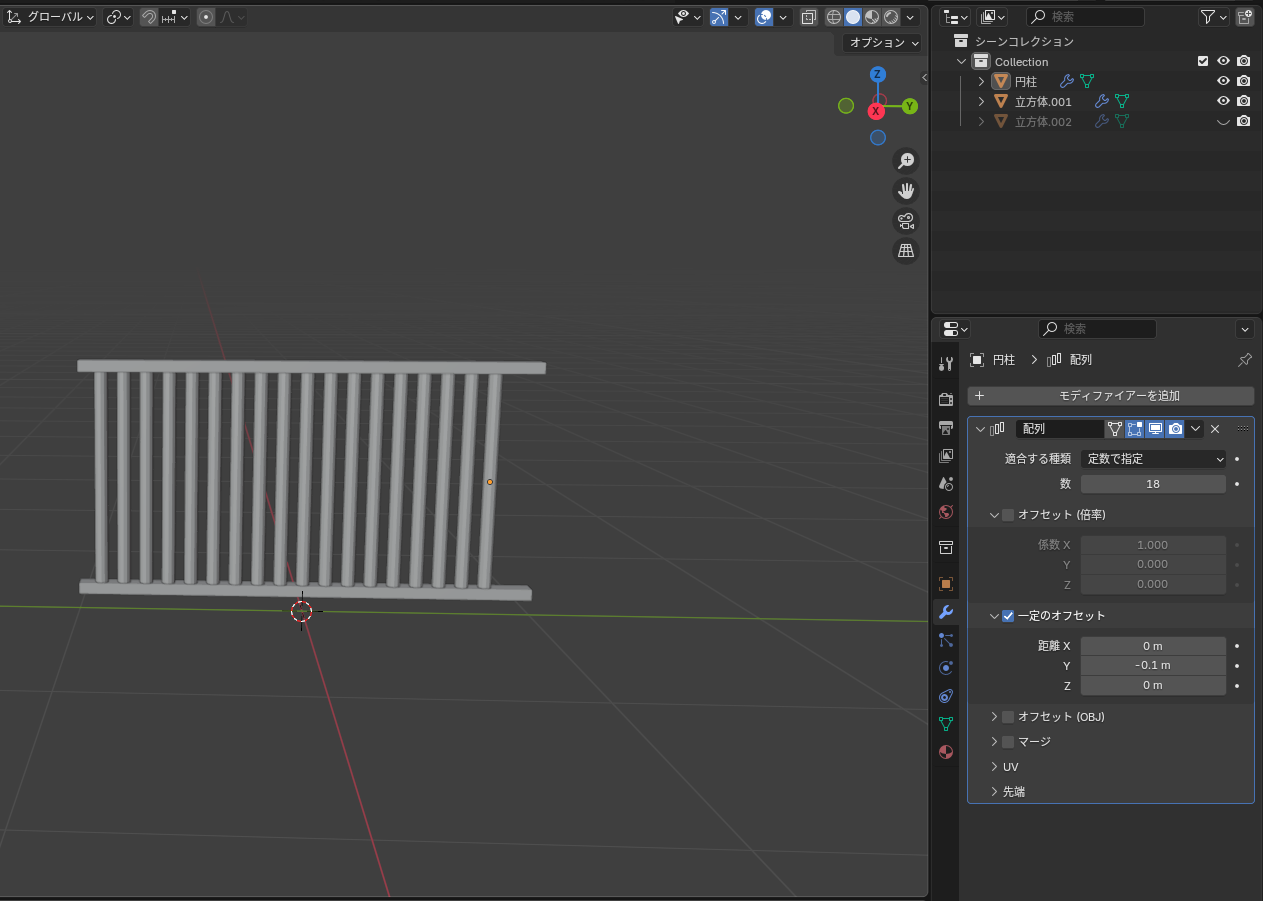Switch to wireframe viewport shading
1263x901 pixels.
click(833, 17)
